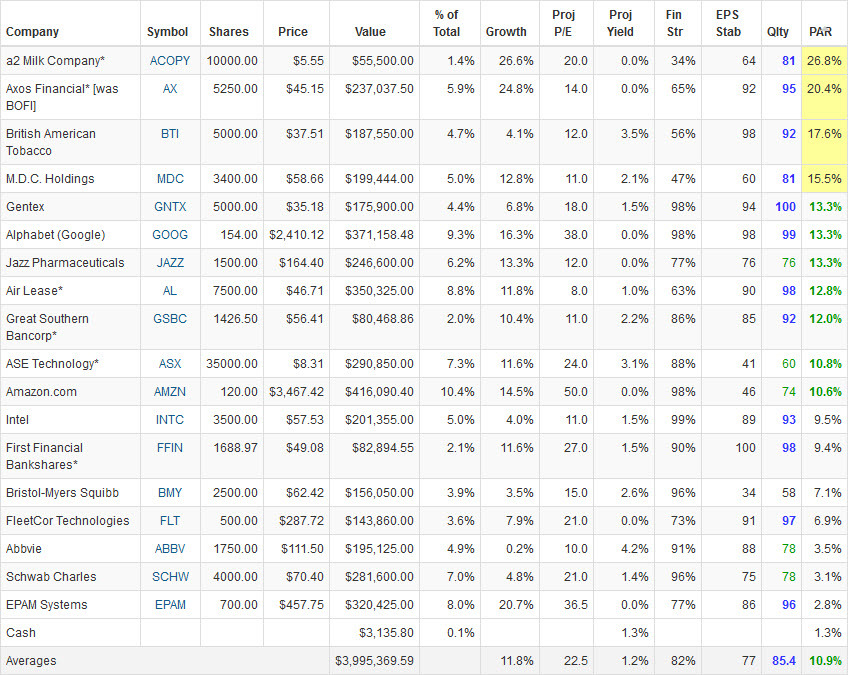The image size is (848, 675).
Task: Follow the GNTX symbol link
Action: tap(170, 207)
